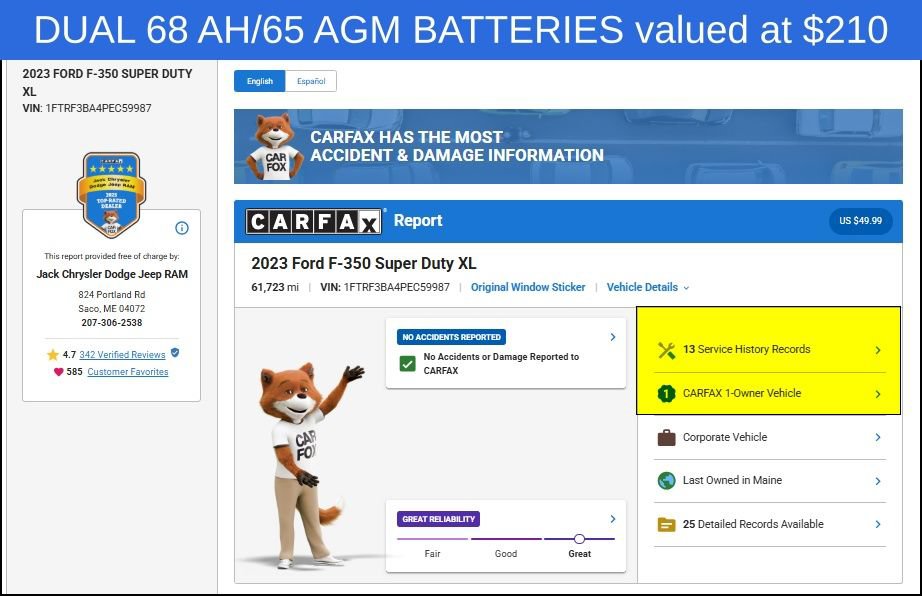This screenshot has height=596, width=922.
Task: Expand the Great Reliability card arrow
Action: (613, 519)
